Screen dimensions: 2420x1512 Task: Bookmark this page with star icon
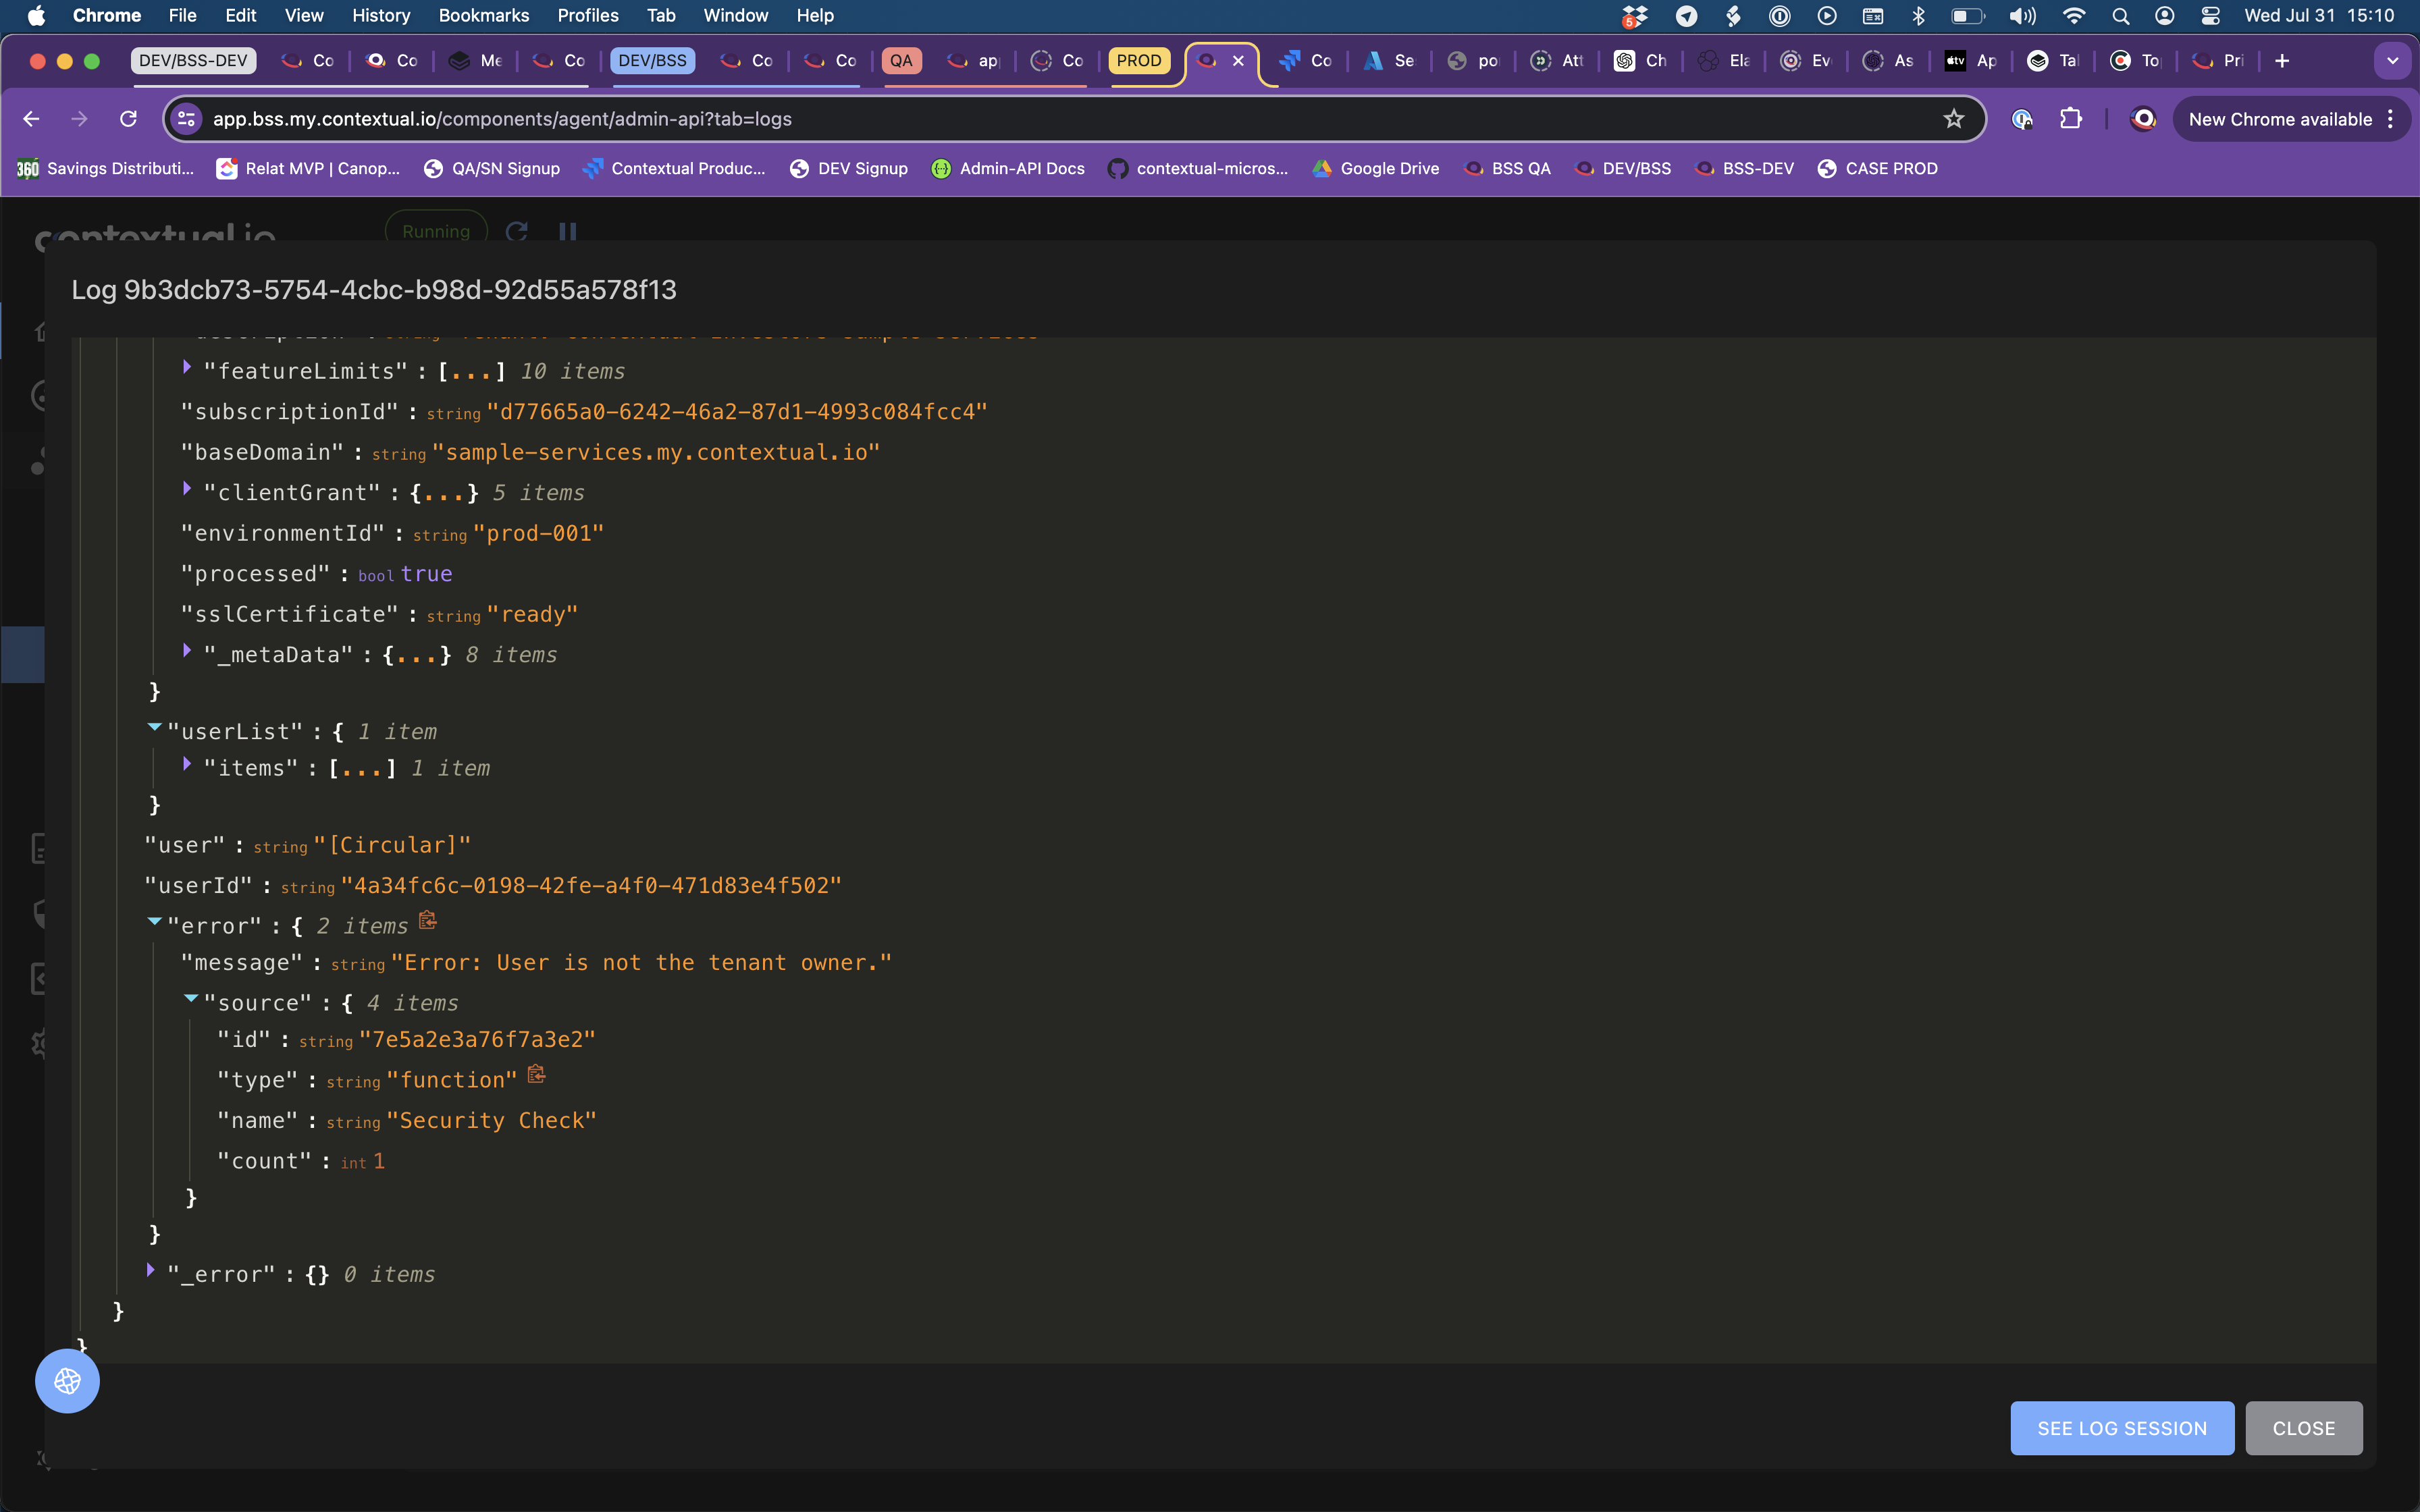[x=1953, y=119]
